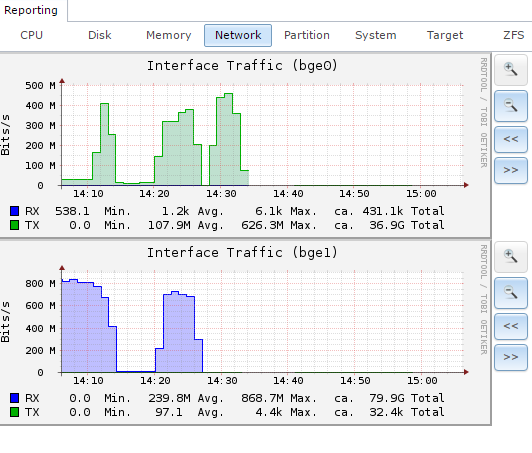The width and height of the screenshot is (532, 453).
Task: Open the Memory tab
Action: 169,35
